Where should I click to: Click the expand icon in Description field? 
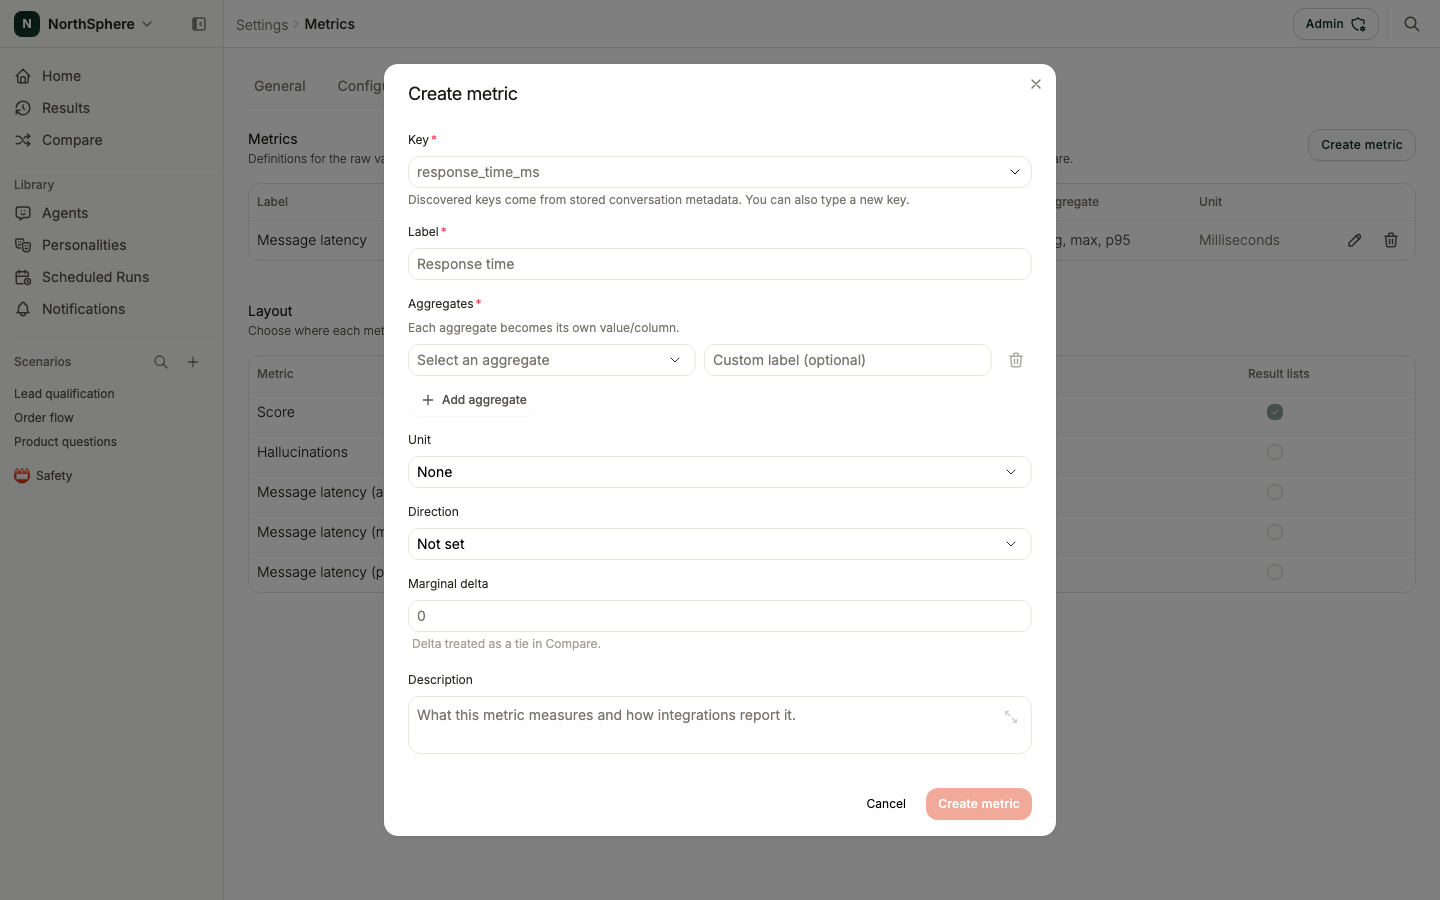click(1011, 717)
